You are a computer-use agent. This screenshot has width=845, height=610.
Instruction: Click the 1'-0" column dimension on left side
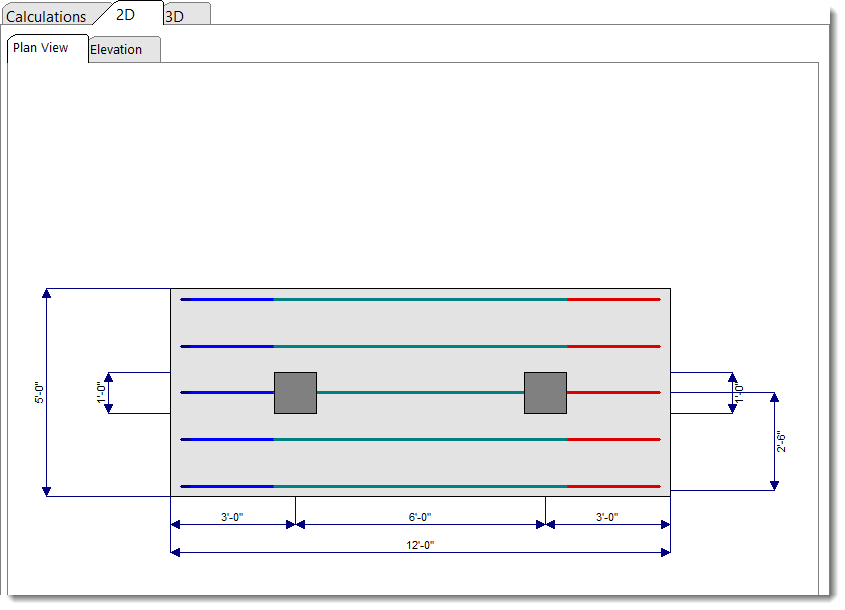coord(100,393)
